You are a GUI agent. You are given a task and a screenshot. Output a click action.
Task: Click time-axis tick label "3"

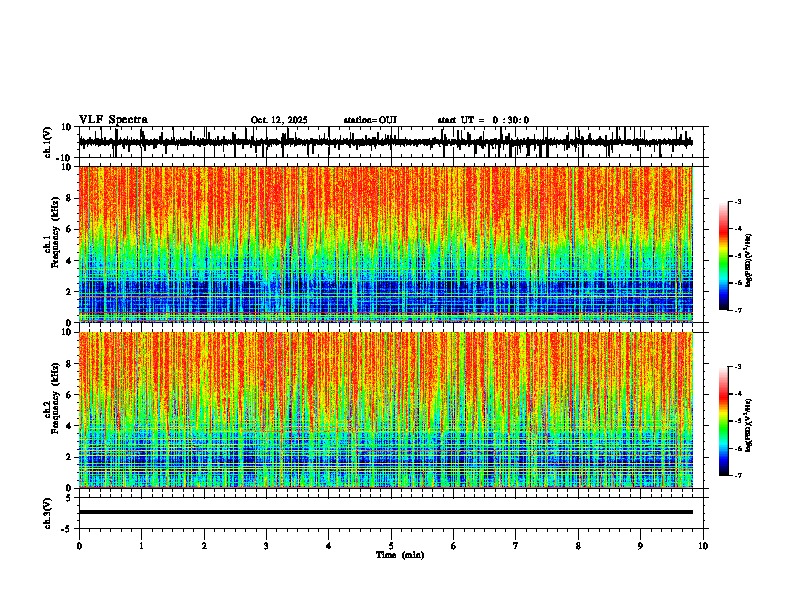[x=266, y=546]
